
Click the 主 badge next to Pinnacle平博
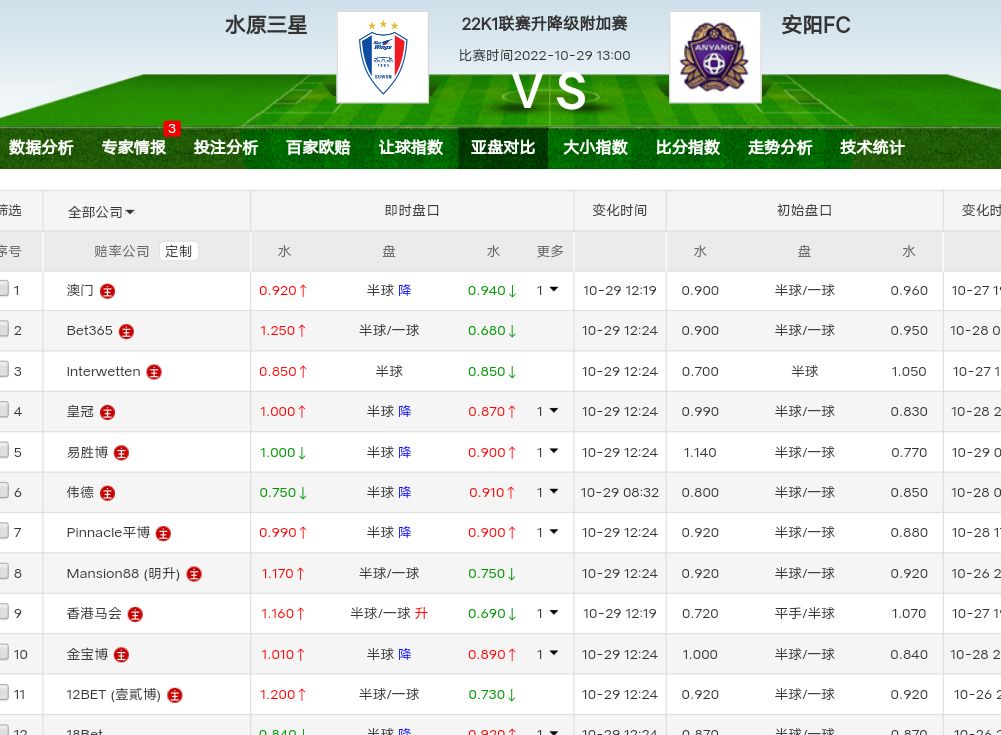click(x=164, y=533)
